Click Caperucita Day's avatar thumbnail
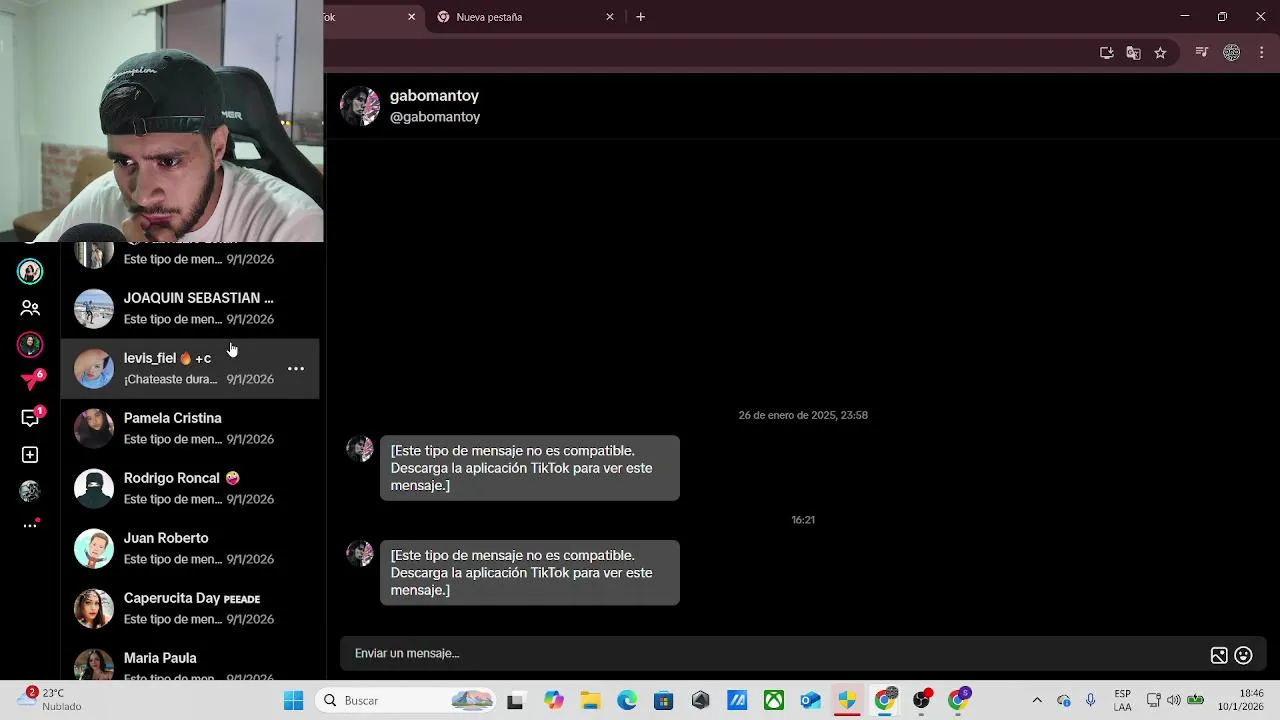Viewport: 1280px width, 720px height. tap(94, 609)
